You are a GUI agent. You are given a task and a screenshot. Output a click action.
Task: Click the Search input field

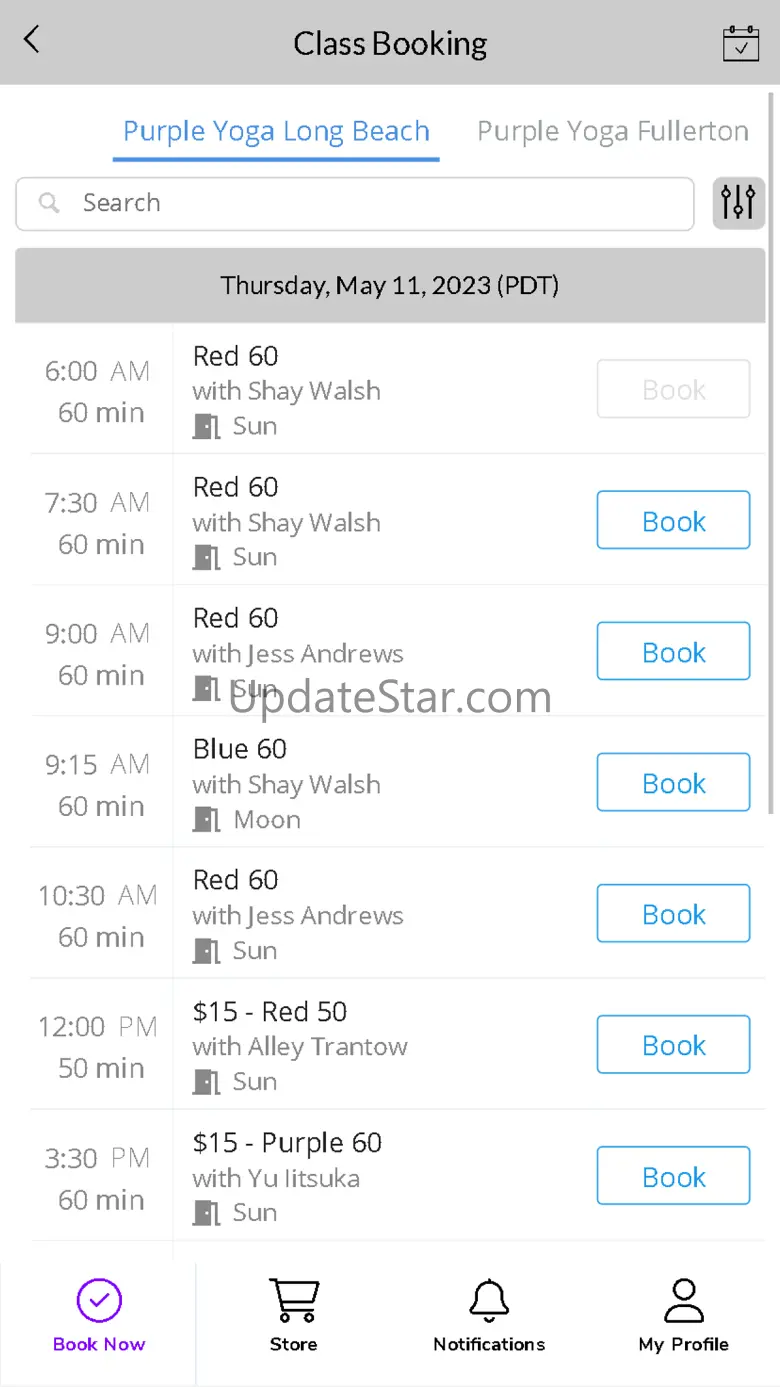pyautogui.click(x=355, y=203)
